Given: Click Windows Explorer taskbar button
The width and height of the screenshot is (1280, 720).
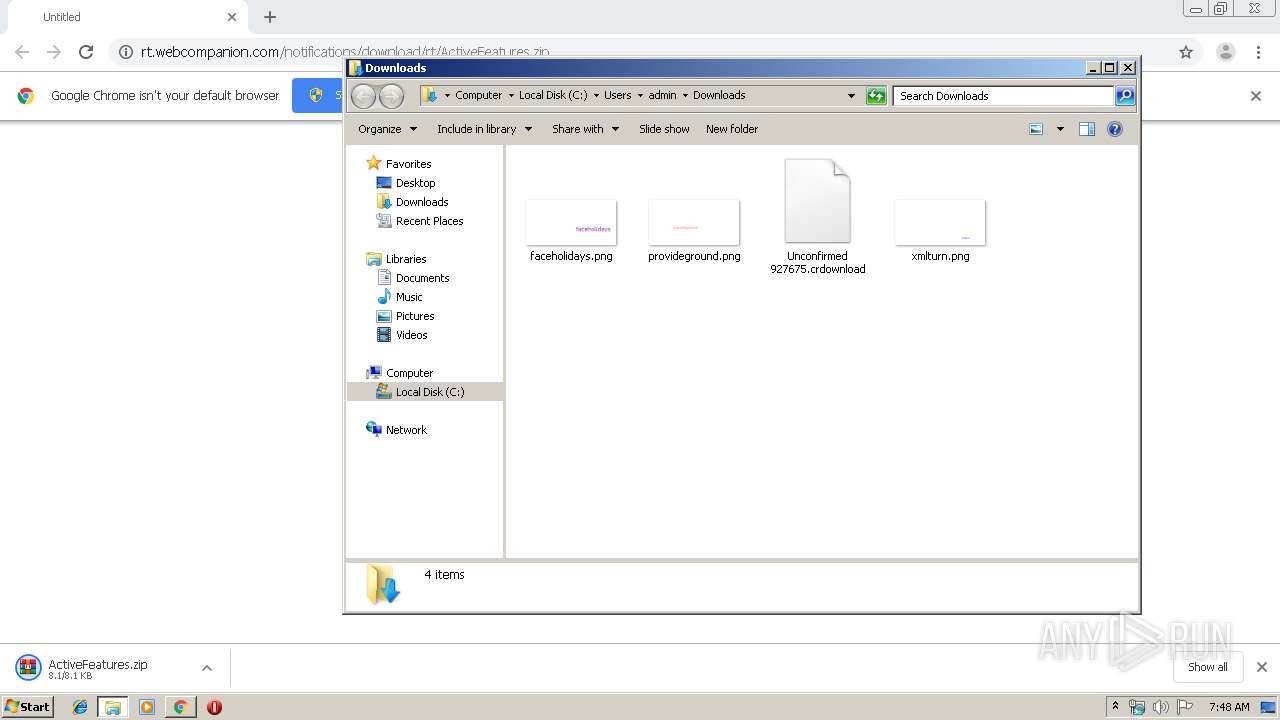Looking at the screenshot, I should [x=113, y=707].
